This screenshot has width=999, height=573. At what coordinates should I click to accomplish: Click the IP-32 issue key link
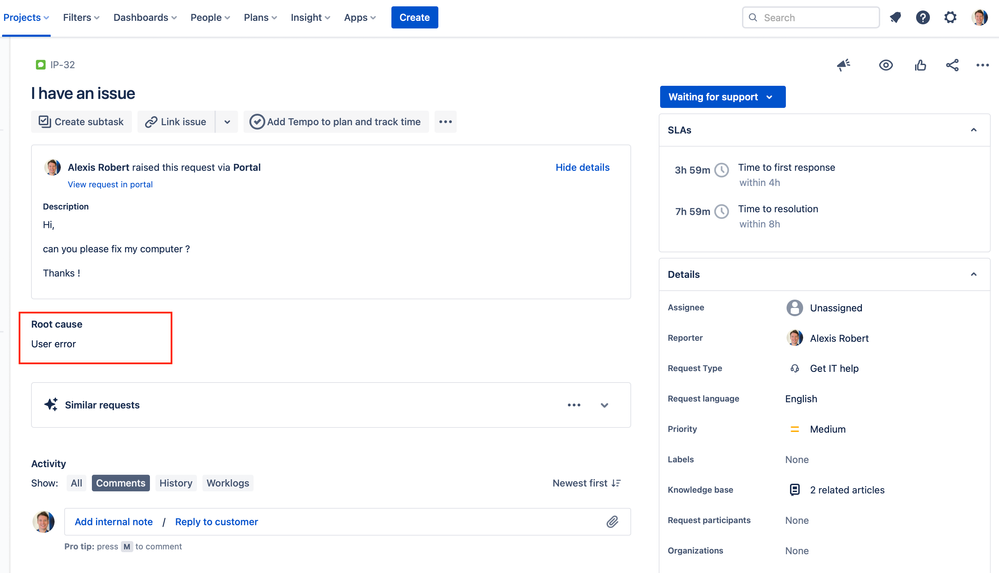tap(62, 65)
